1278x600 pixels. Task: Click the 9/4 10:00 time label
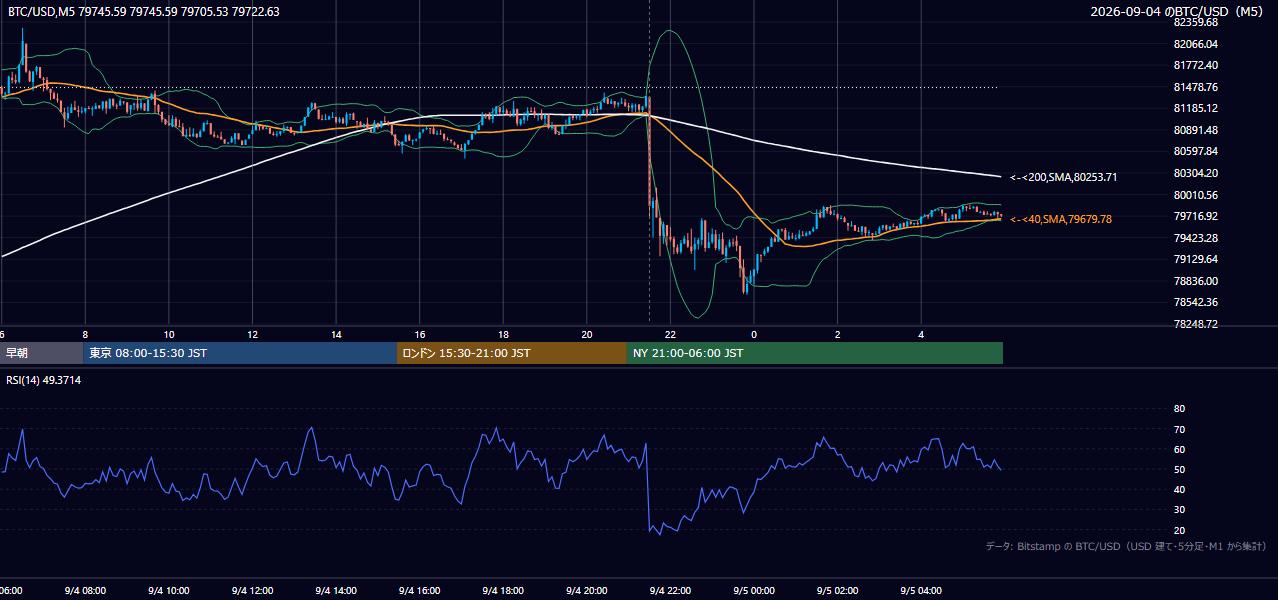pyautogui.click(x=168, y=591)
